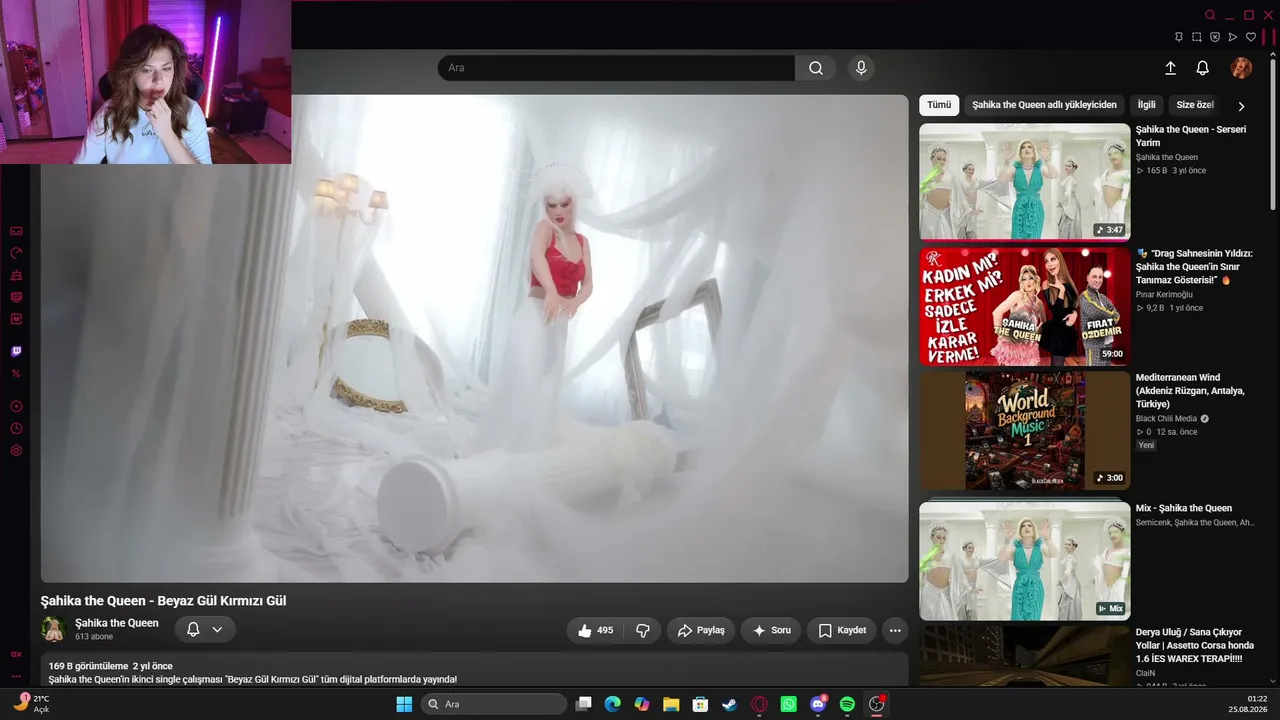The image size is (1280, 720).
Task: Take a snapshot with Opera capture icon
Action: click(1197, 37)
